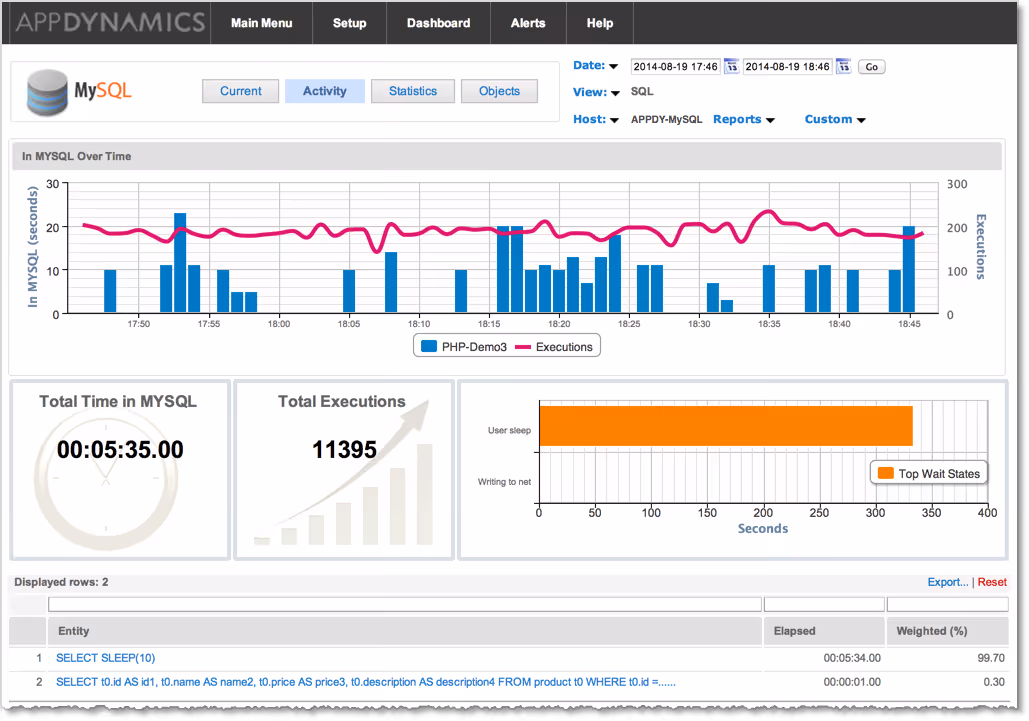Open the Objects tab

point(499,91)
